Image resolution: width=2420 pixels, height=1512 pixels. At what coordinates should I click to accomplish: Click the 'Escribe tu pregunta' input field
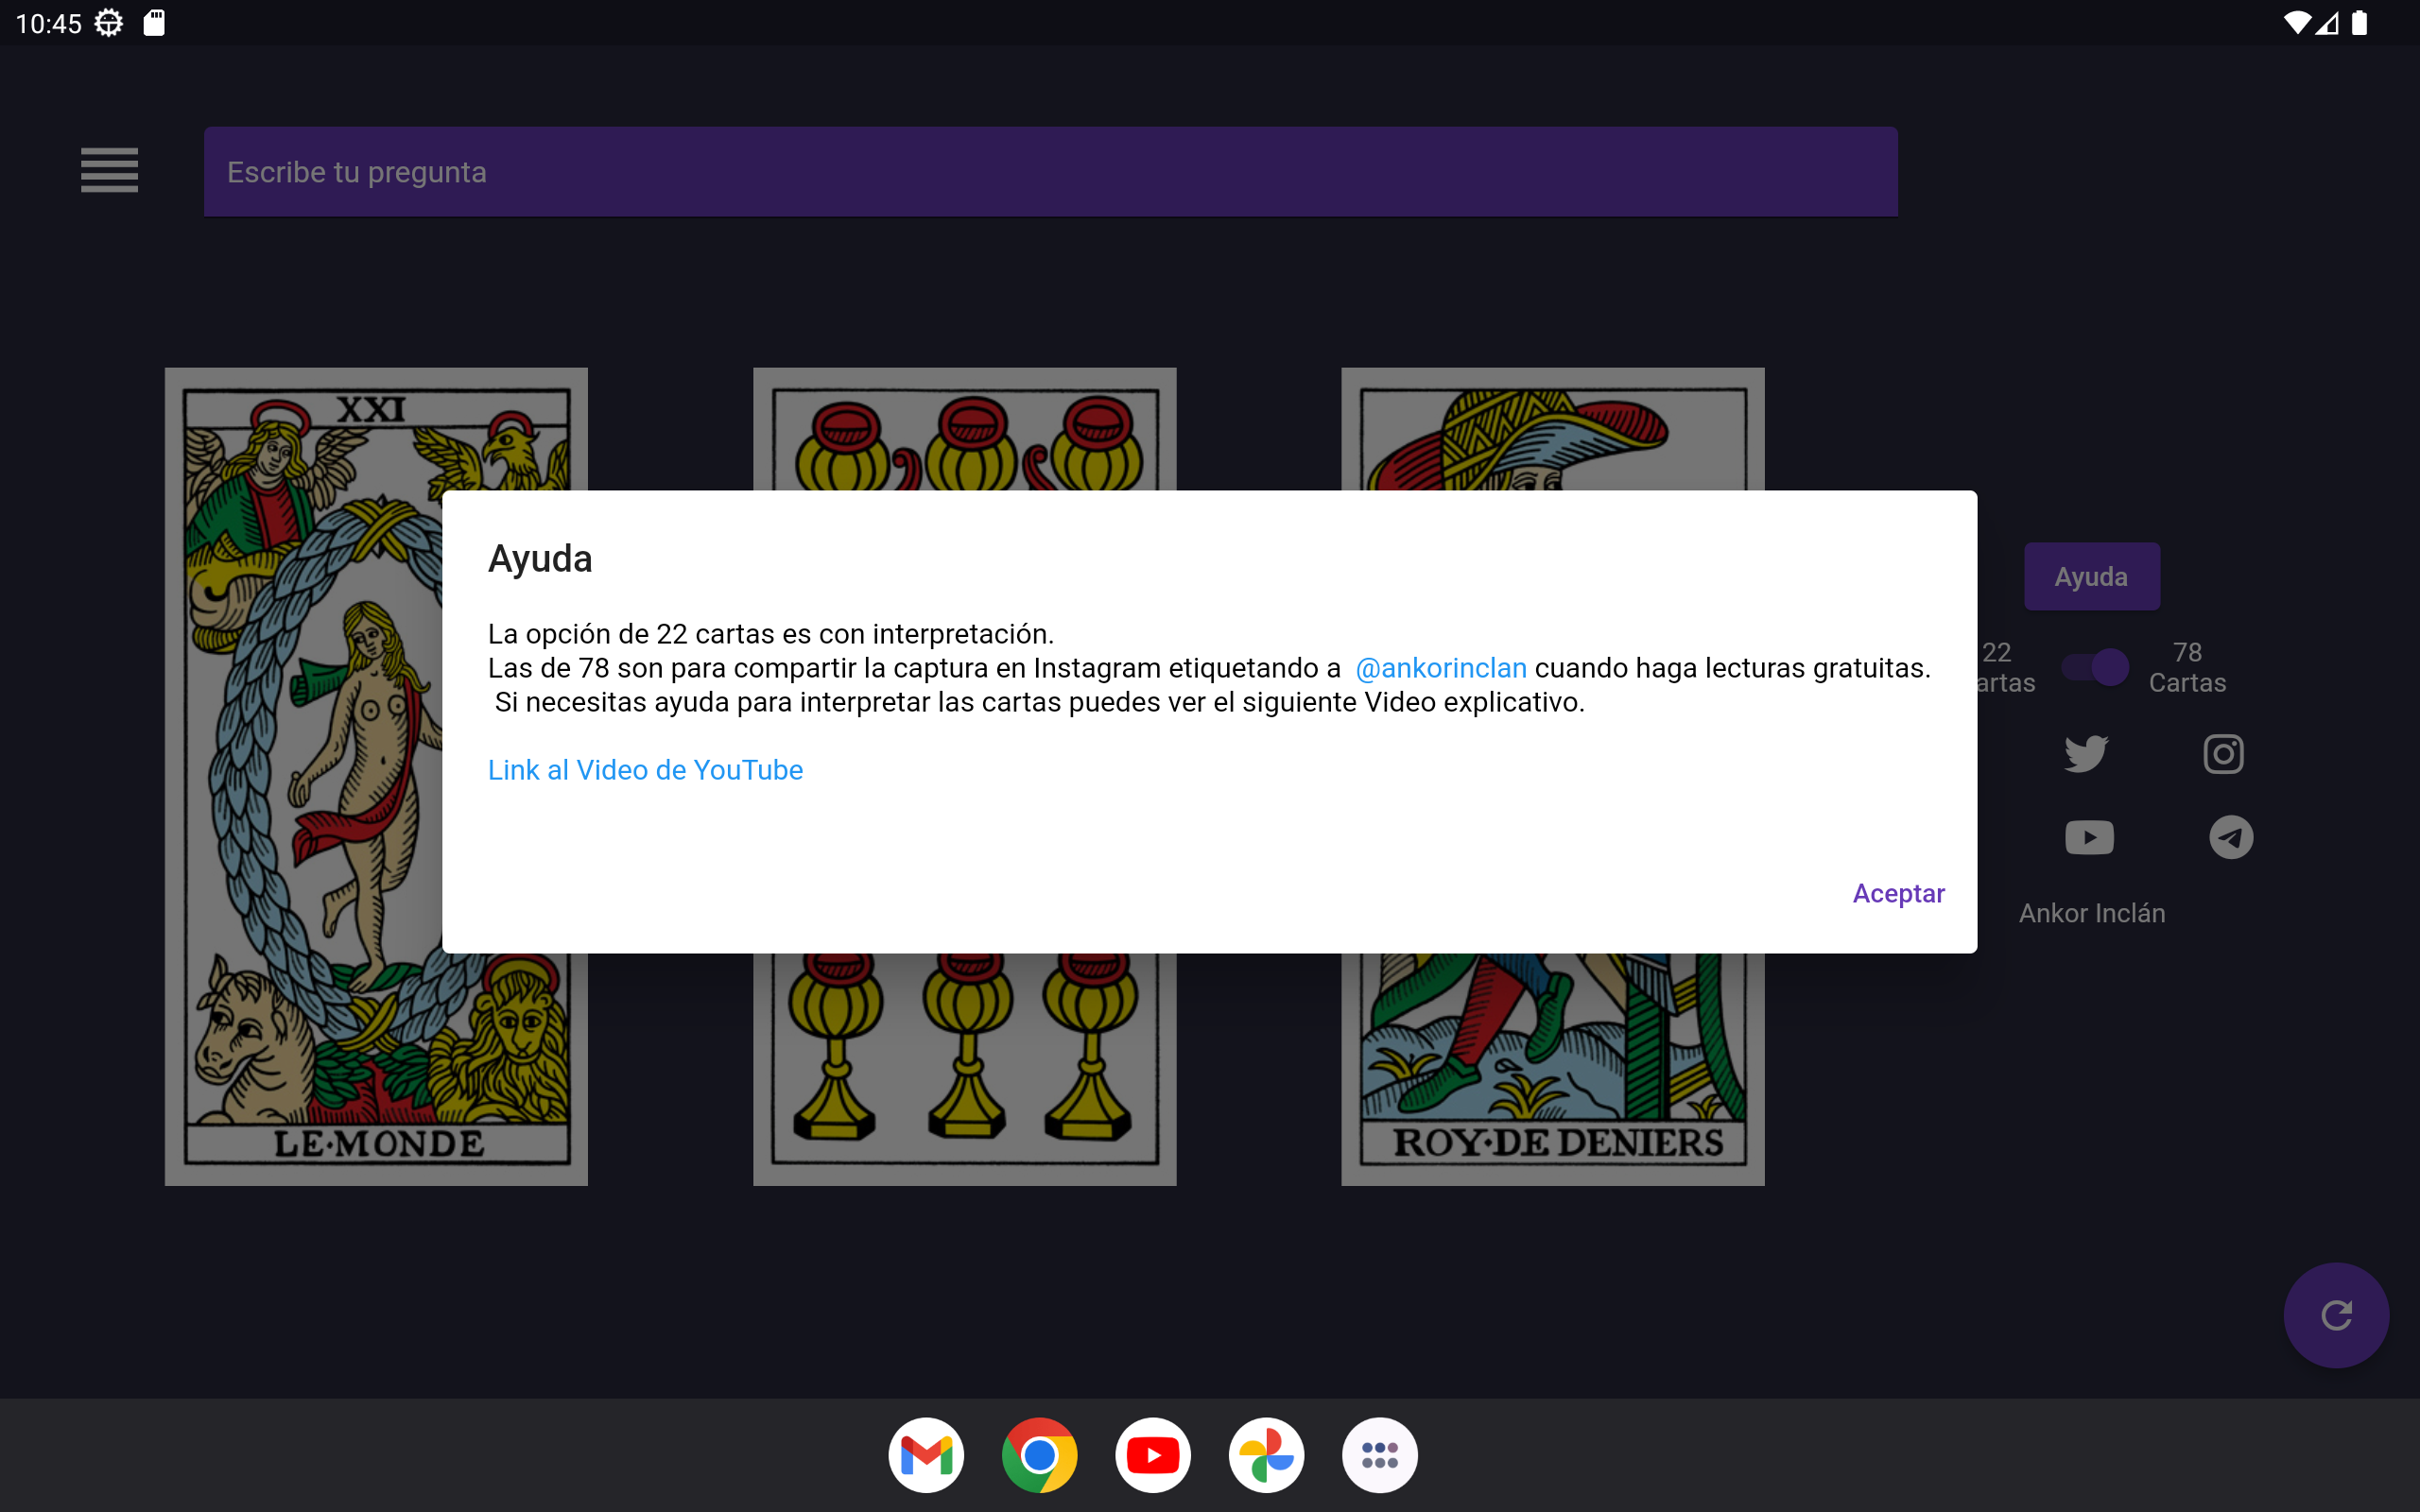(x=1050, y=171)
